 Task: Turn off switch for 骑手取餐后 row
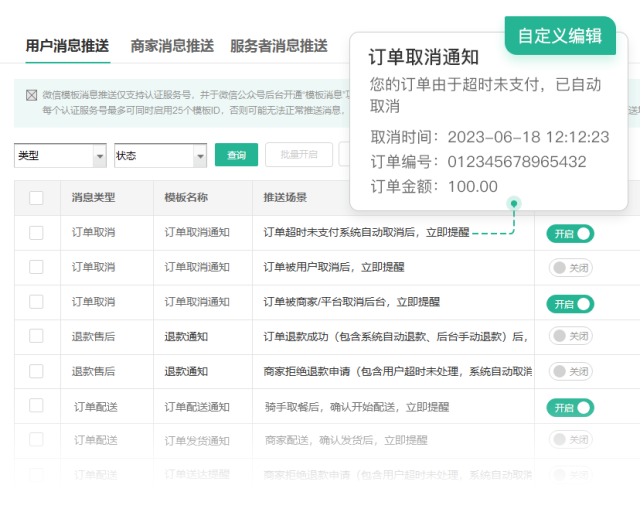570,408
